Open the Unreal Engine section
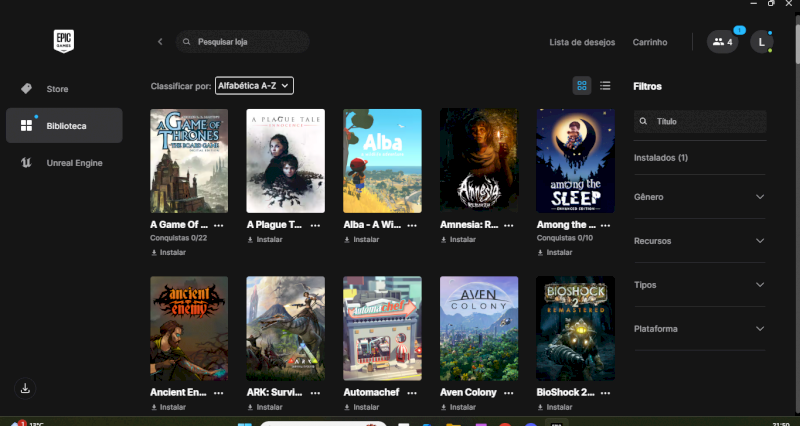This screenshot has width=800, height=426. coord(64,163)
